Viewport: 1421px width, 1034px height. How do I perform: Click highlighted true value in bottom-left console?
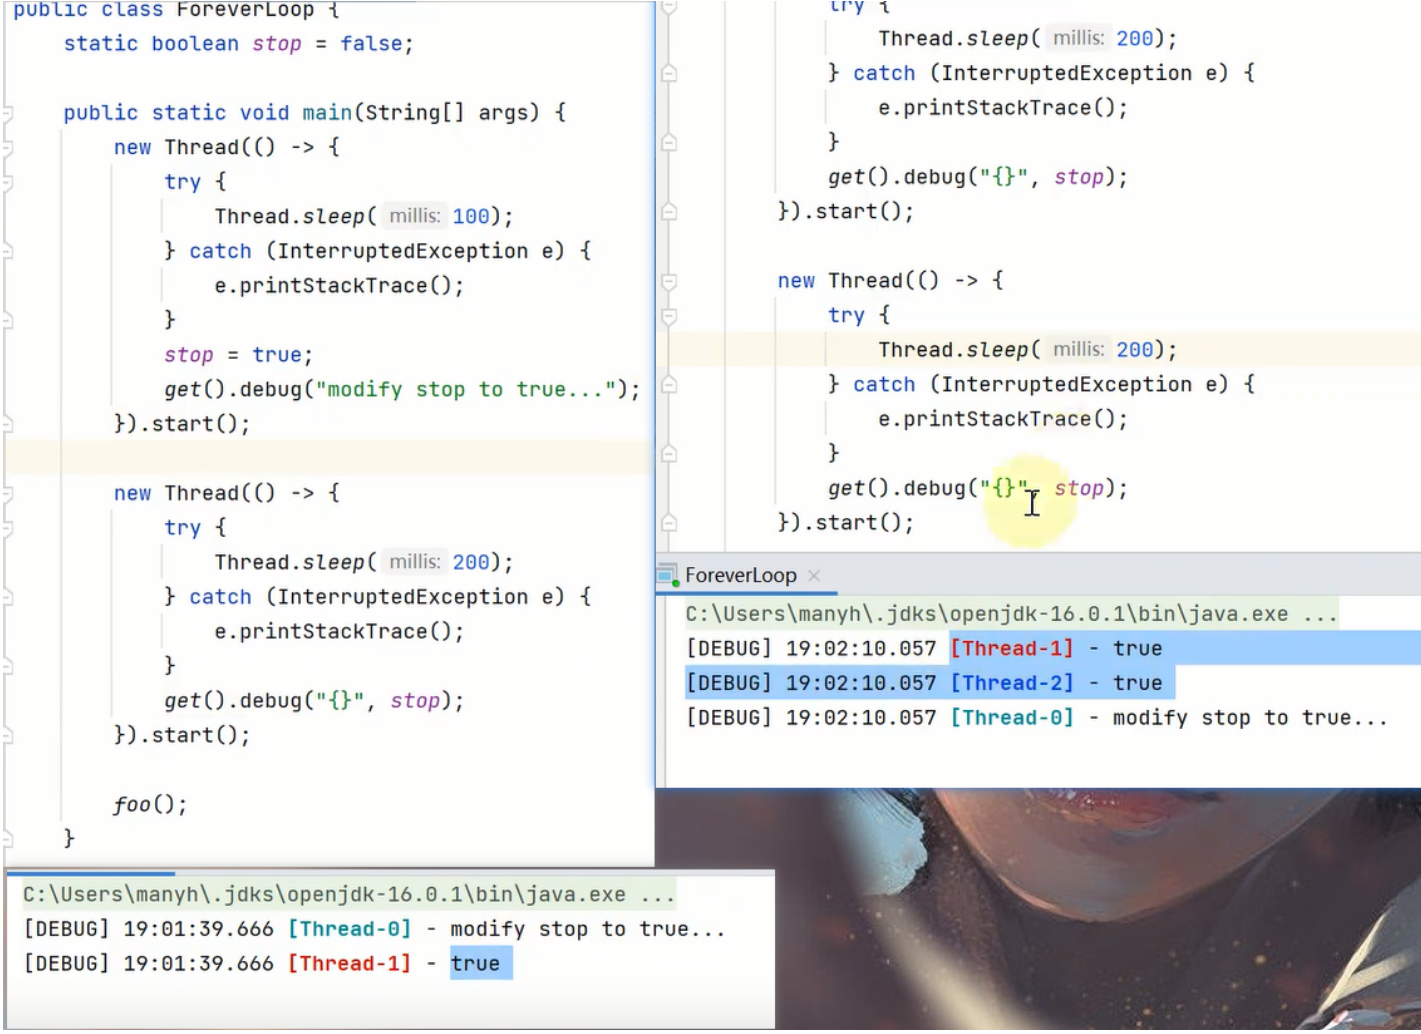point(475,963)
